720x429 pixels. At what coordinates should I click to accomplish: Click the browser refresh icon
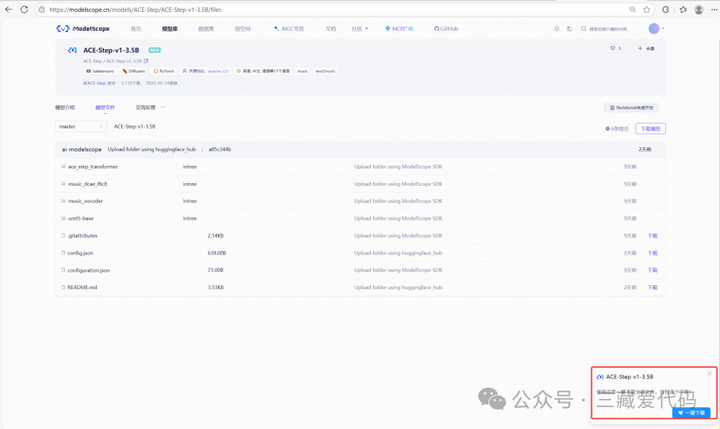click(x=24, y=9)
